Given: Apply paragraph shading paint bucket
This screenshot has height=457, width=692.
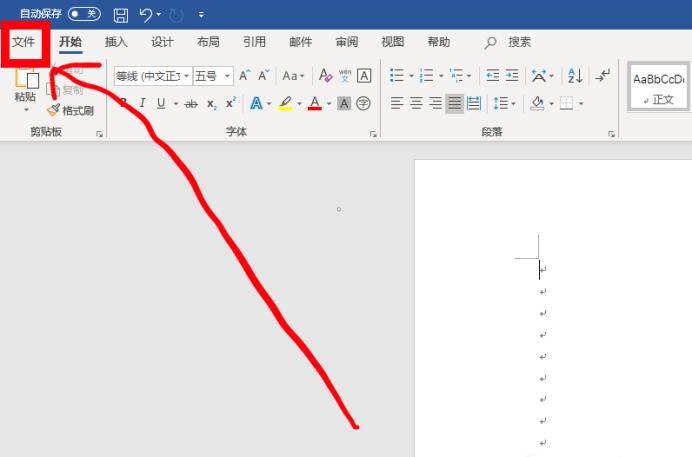Looking at the screenshot, I should click(537, 104).
